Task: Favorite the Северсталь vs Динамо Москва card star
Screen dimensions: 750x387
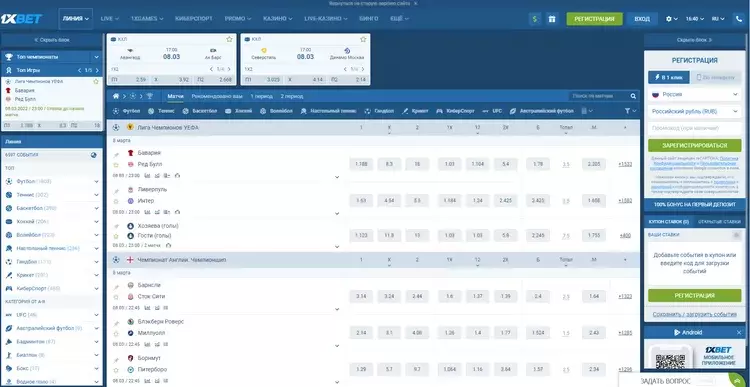Action: (x=363, y=39)
